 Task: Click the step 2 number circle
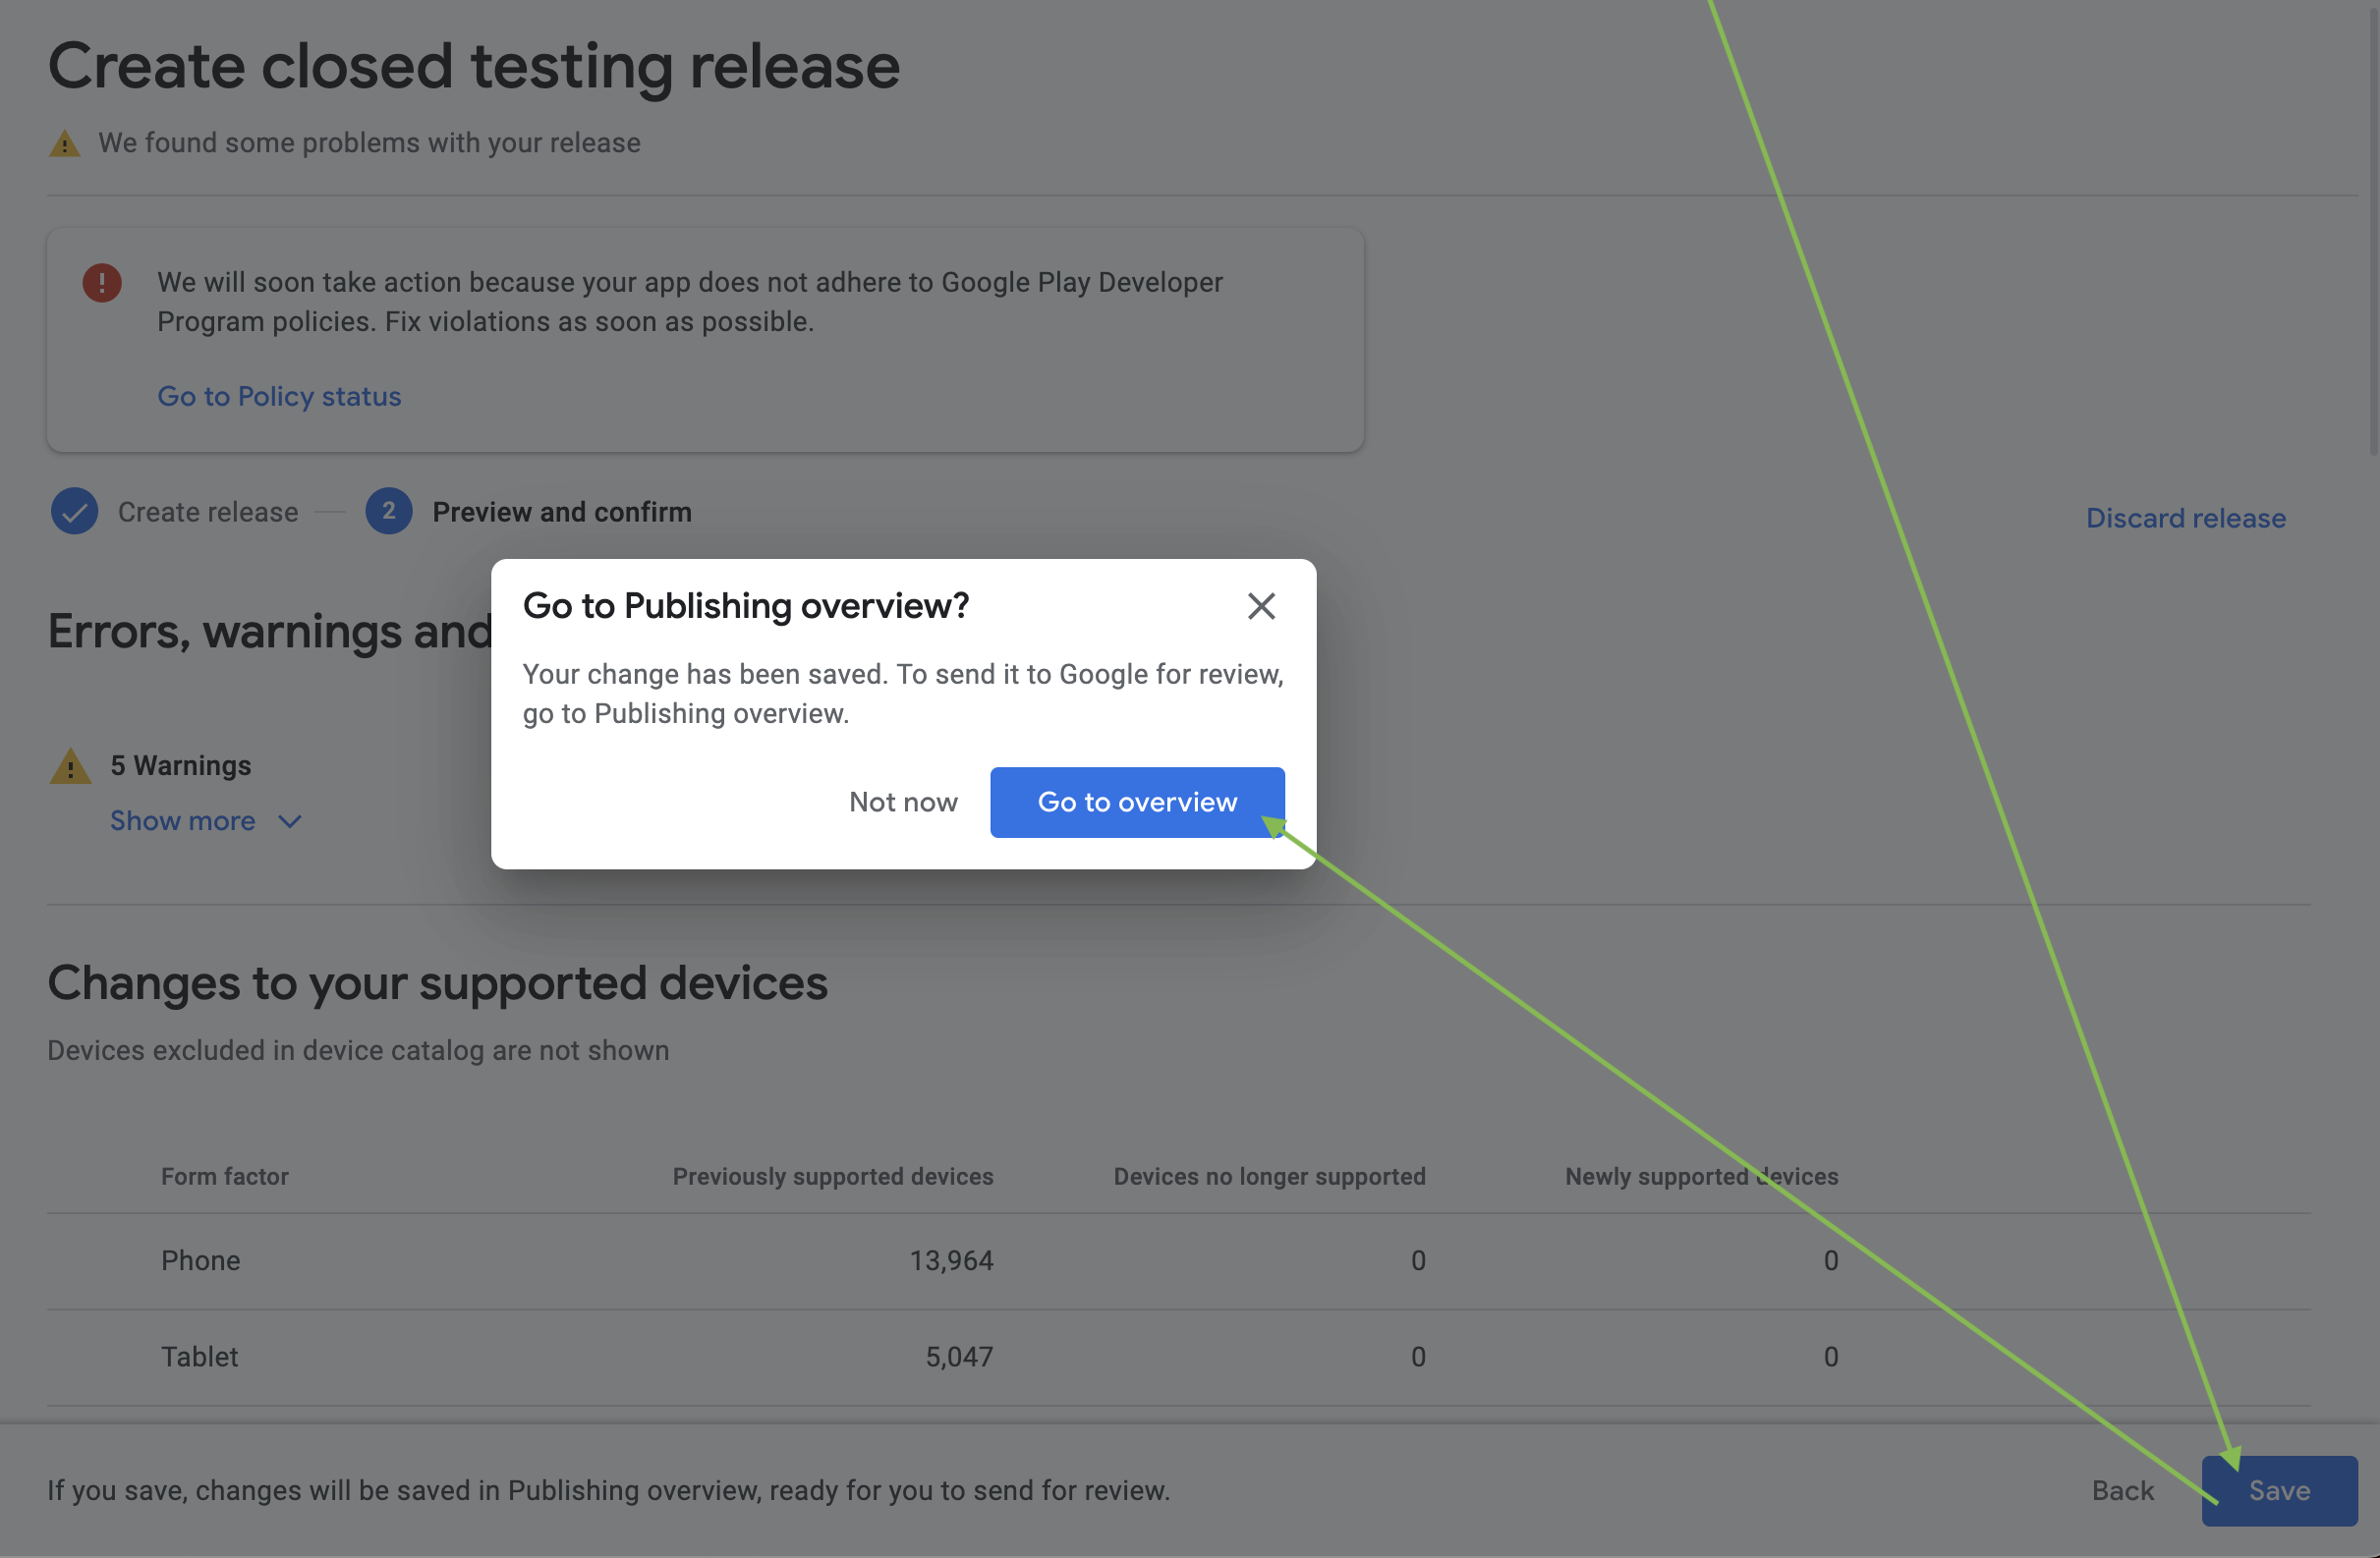[389, 512]
